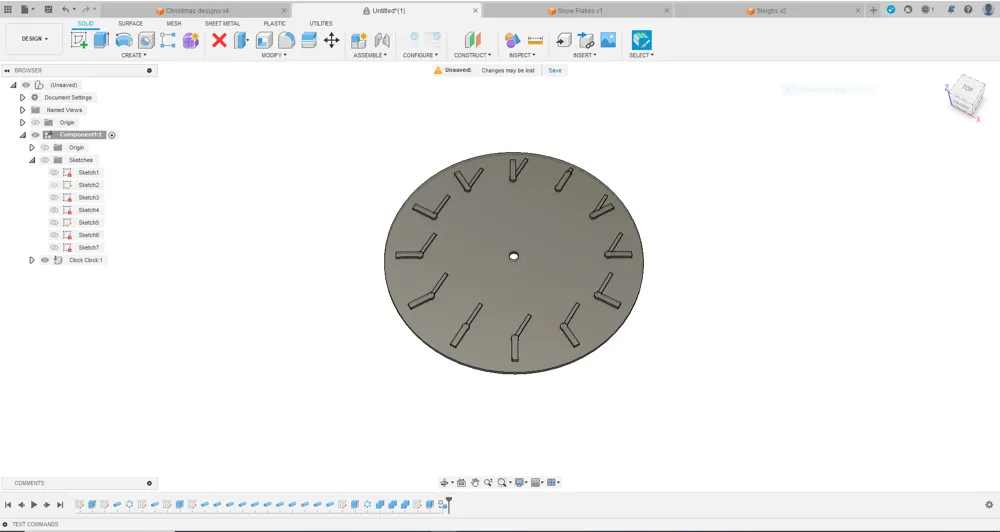Select the Move/Copy arrows tool
1000x532 pixels.
pyautogui.click(x=331, y=40)
